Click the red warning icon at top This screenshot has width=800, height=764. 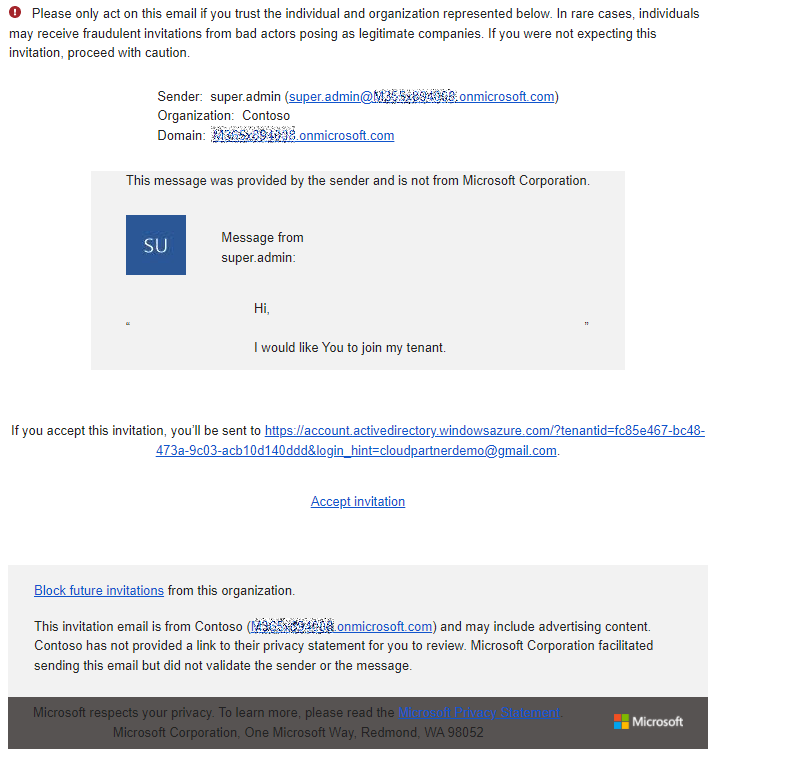[x=15, y=14]
